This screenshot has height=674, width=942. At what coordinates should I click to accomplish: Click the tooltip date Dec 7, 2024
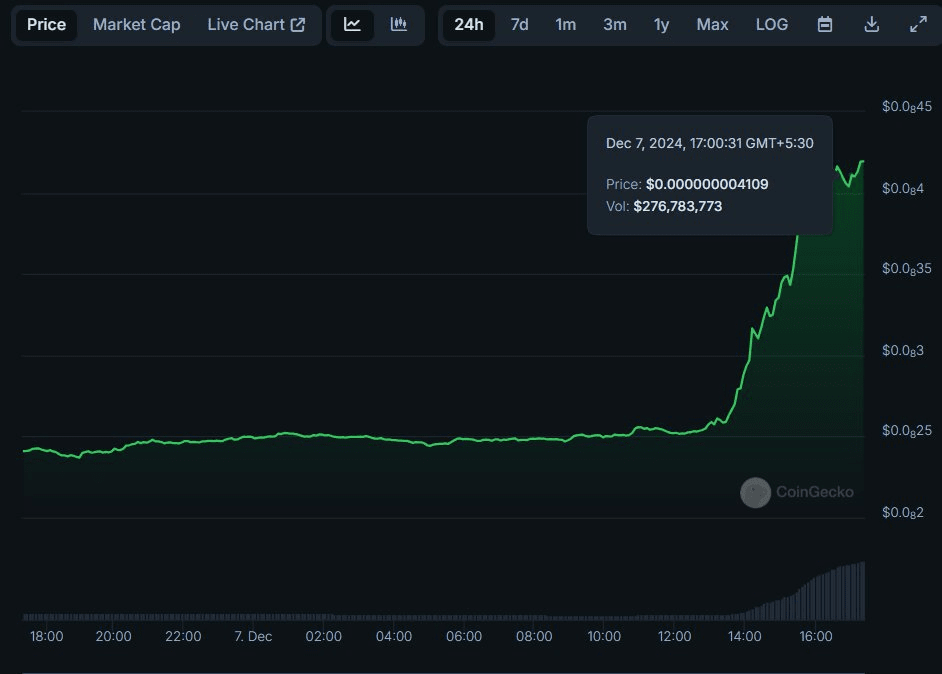point(645,143)
